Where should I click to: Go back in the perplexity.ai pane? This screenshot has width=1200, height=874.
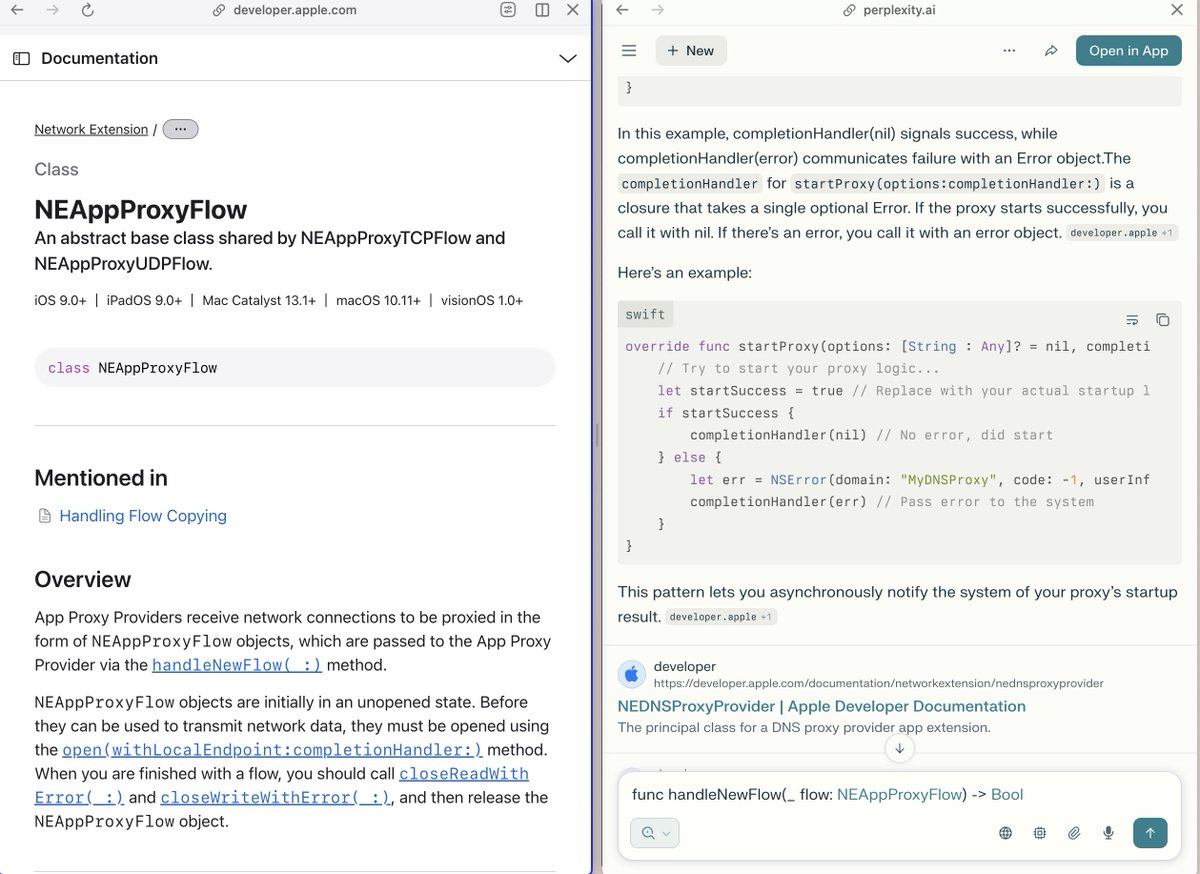(x=622, y=10)
